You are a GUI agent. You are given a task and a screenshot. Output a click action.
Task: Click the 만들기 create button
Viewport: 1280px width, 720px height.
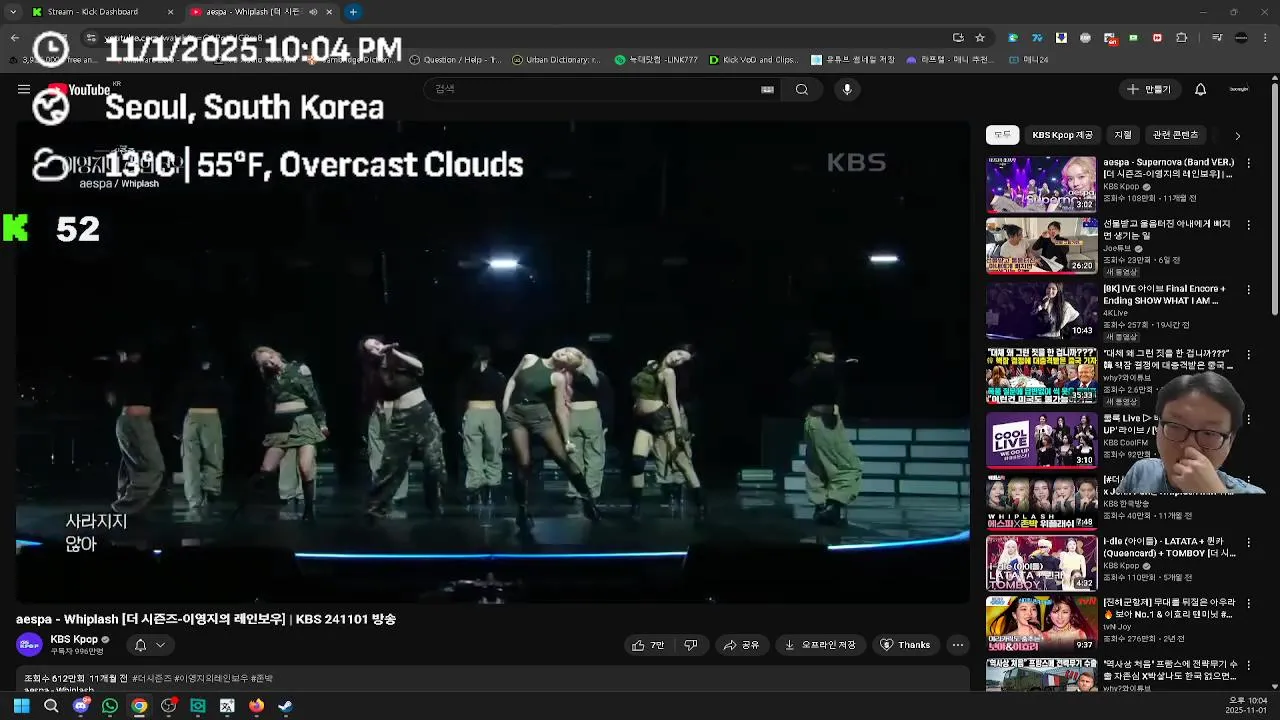click(1149, 89)
